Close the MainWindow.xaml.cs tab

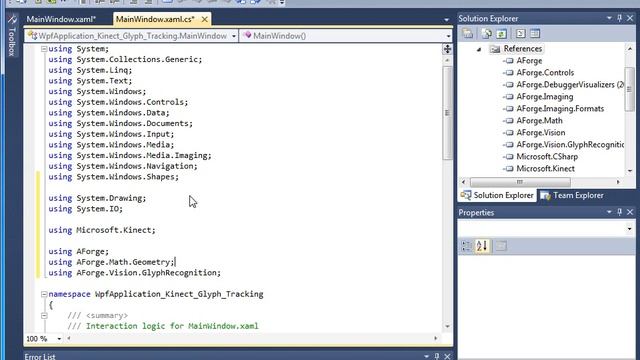click(x=204, y=19)
